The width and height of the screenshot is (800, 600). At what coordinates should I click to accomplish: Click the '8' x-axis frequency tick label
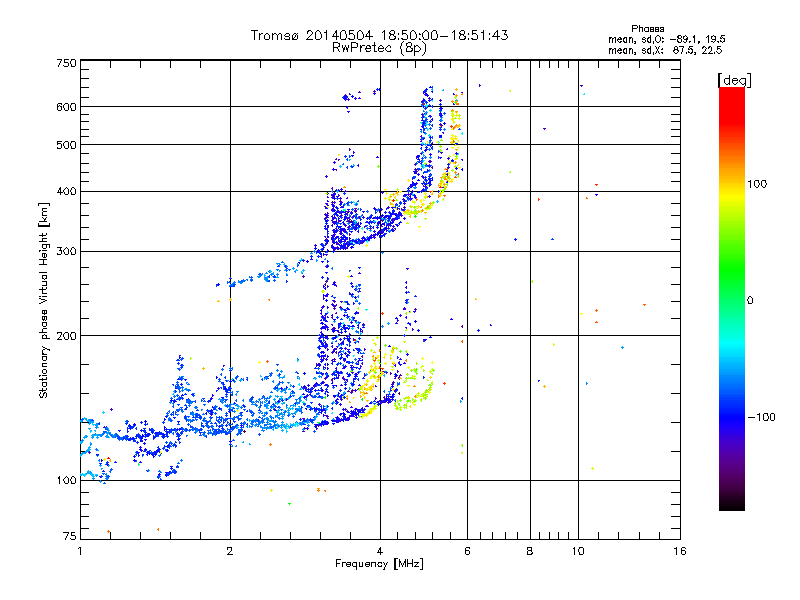click(530, 551)
